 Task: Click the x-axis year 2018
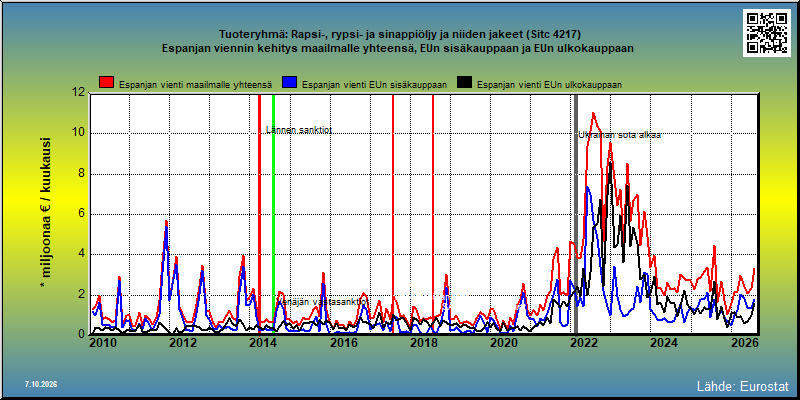(423, 343)
